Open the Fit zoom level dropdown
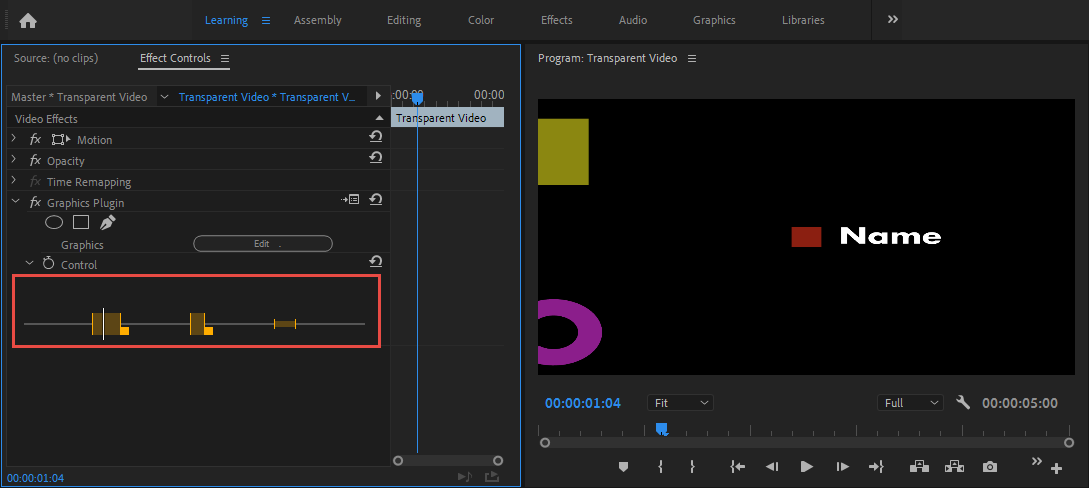Screen dimensions: 1089x488 (x=680, y=403)
